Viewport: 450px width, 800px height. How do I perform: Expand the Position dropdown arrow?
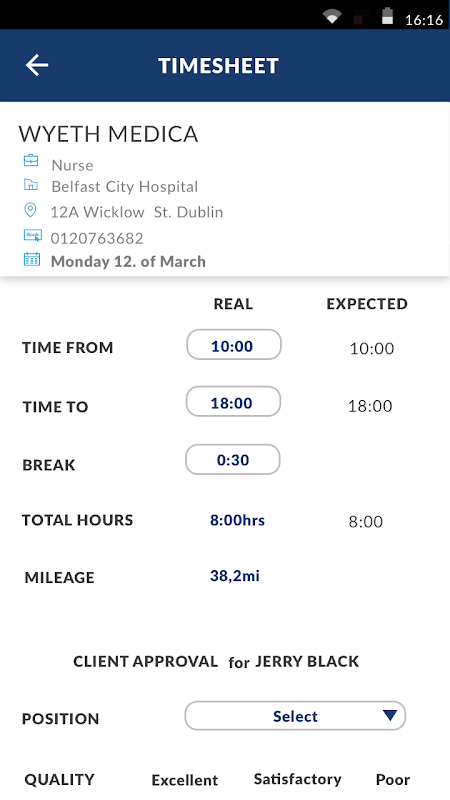[390, 715]
